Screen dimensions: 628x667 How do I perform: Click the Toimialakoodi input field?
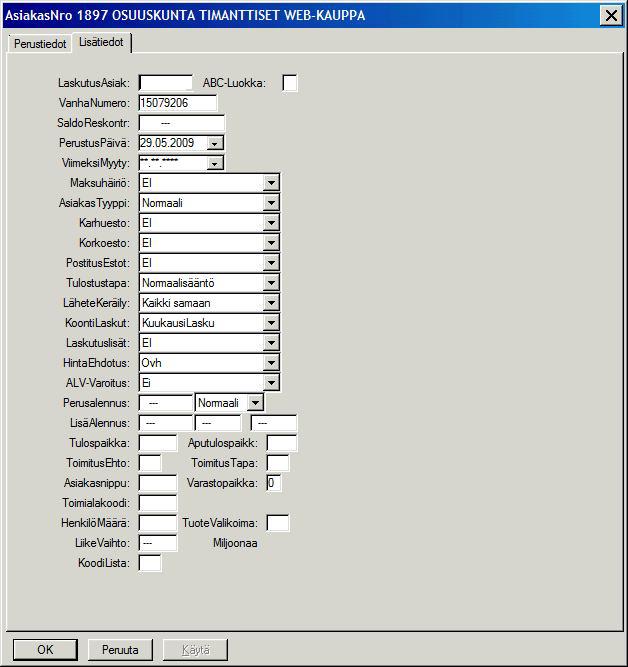pyautogui.click(x=157, y=503)
